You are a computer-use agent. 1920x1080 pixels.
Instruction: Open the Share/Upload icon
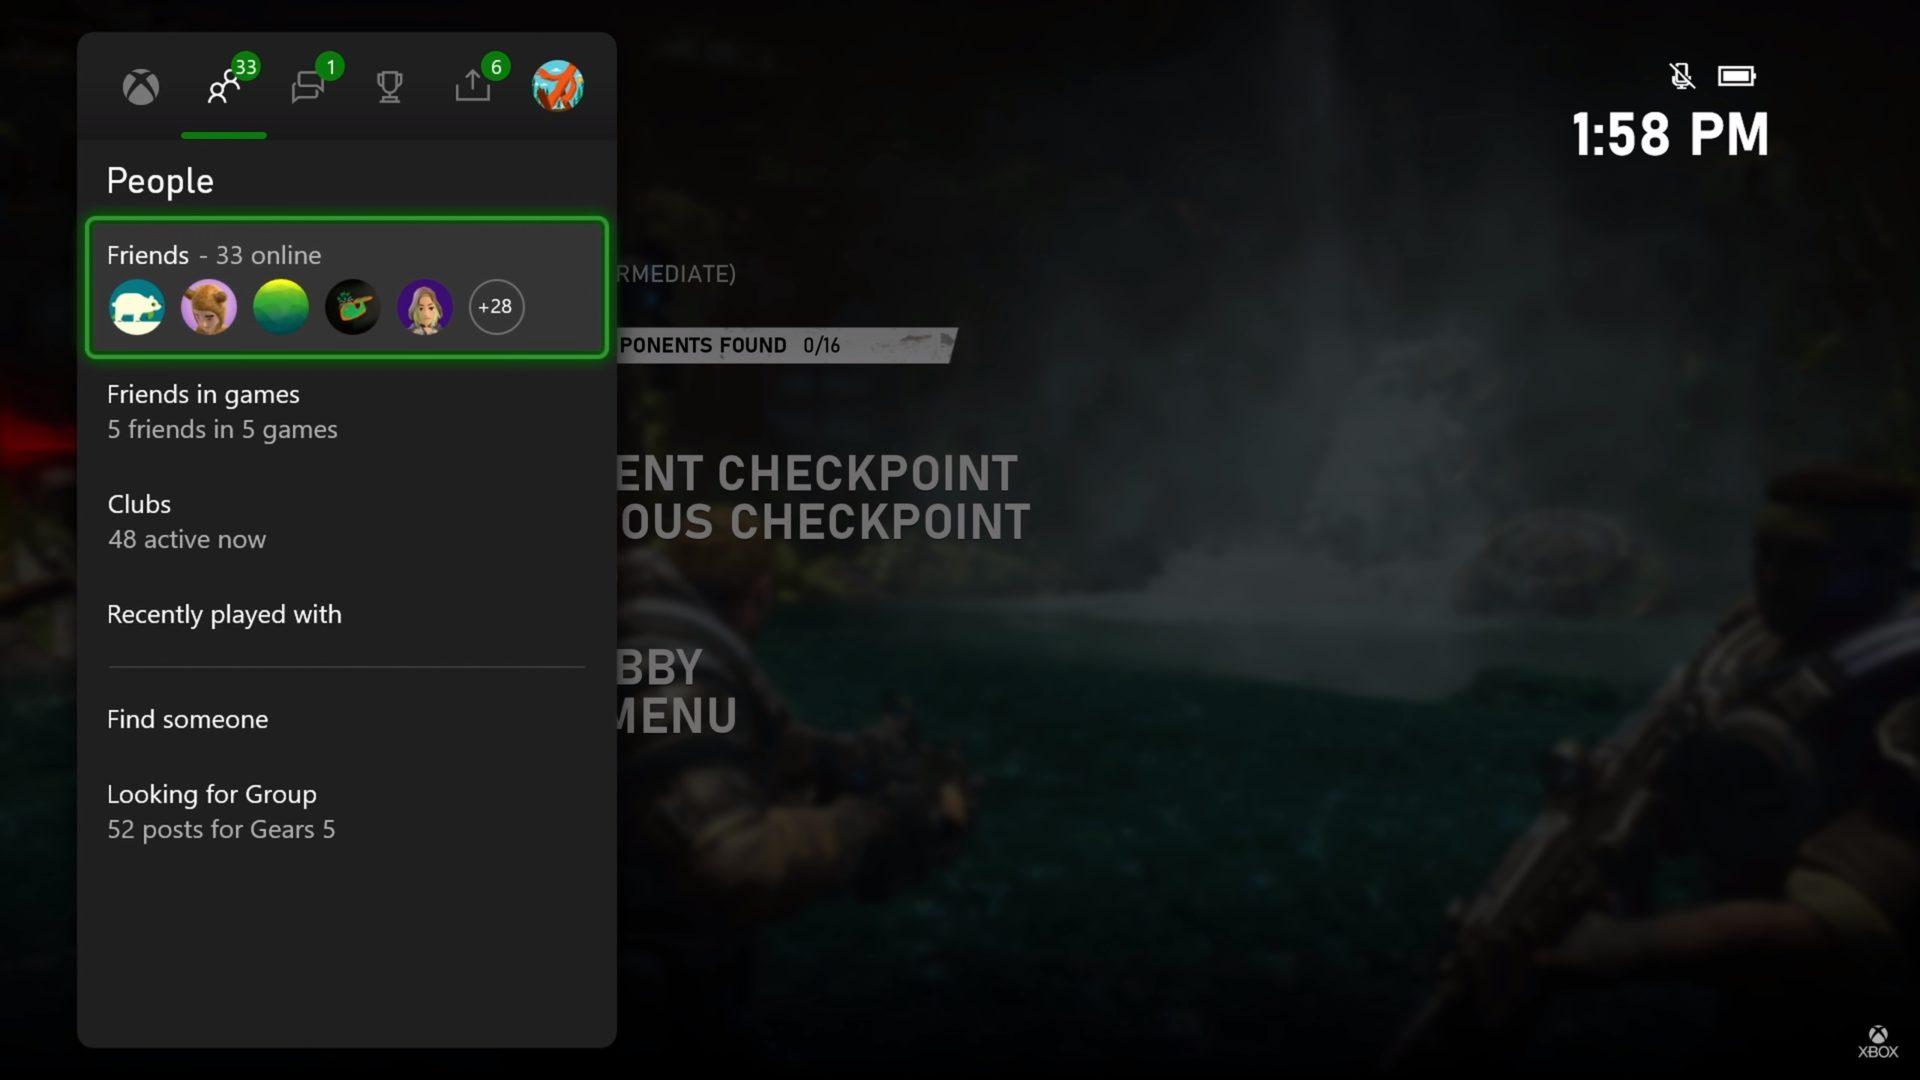coord(472,86)
